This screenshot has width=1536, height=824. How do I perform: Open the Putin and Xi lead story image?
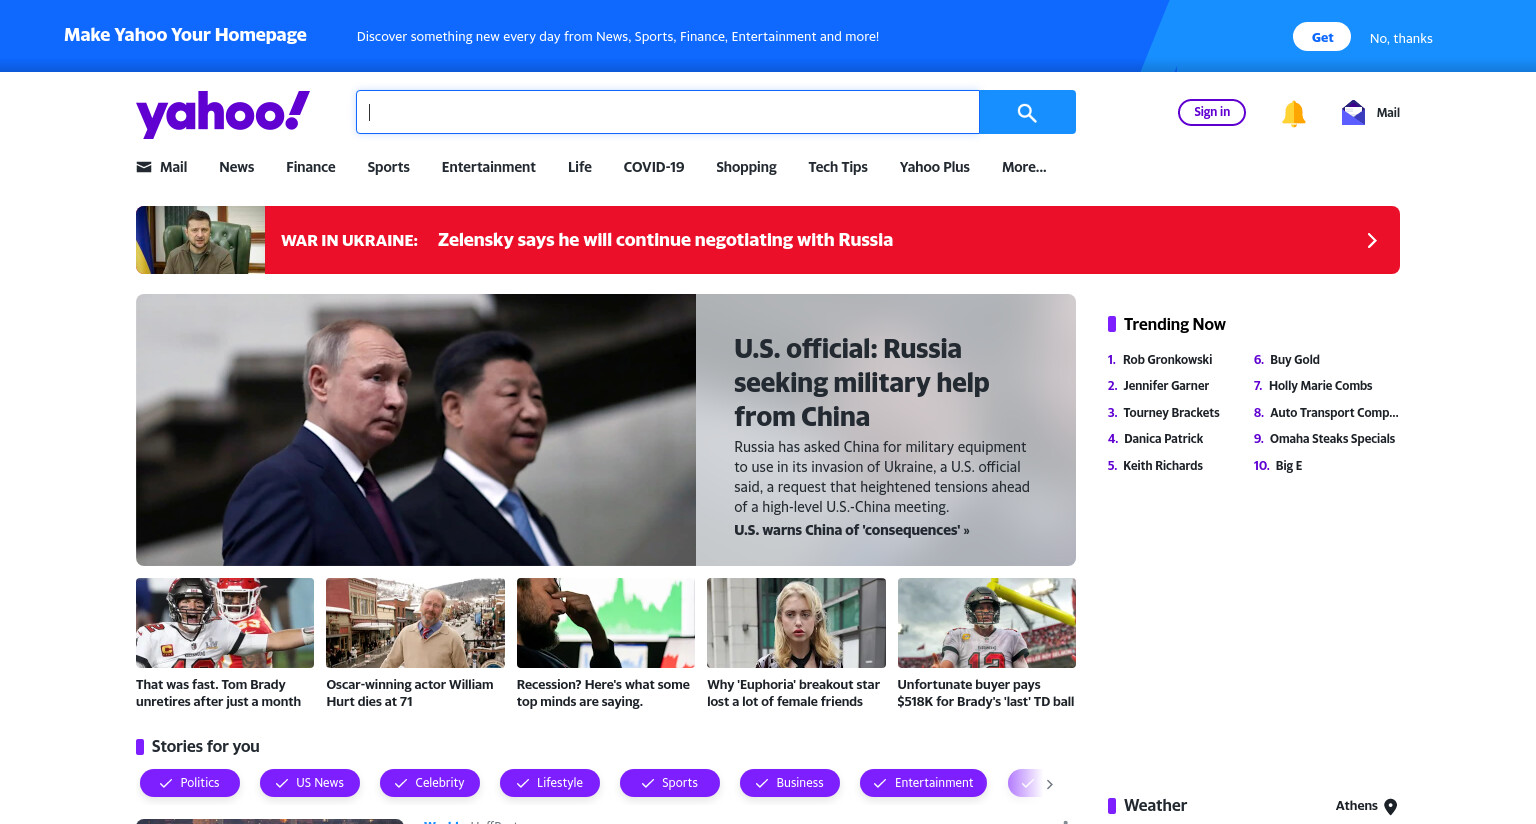[416, 430]
